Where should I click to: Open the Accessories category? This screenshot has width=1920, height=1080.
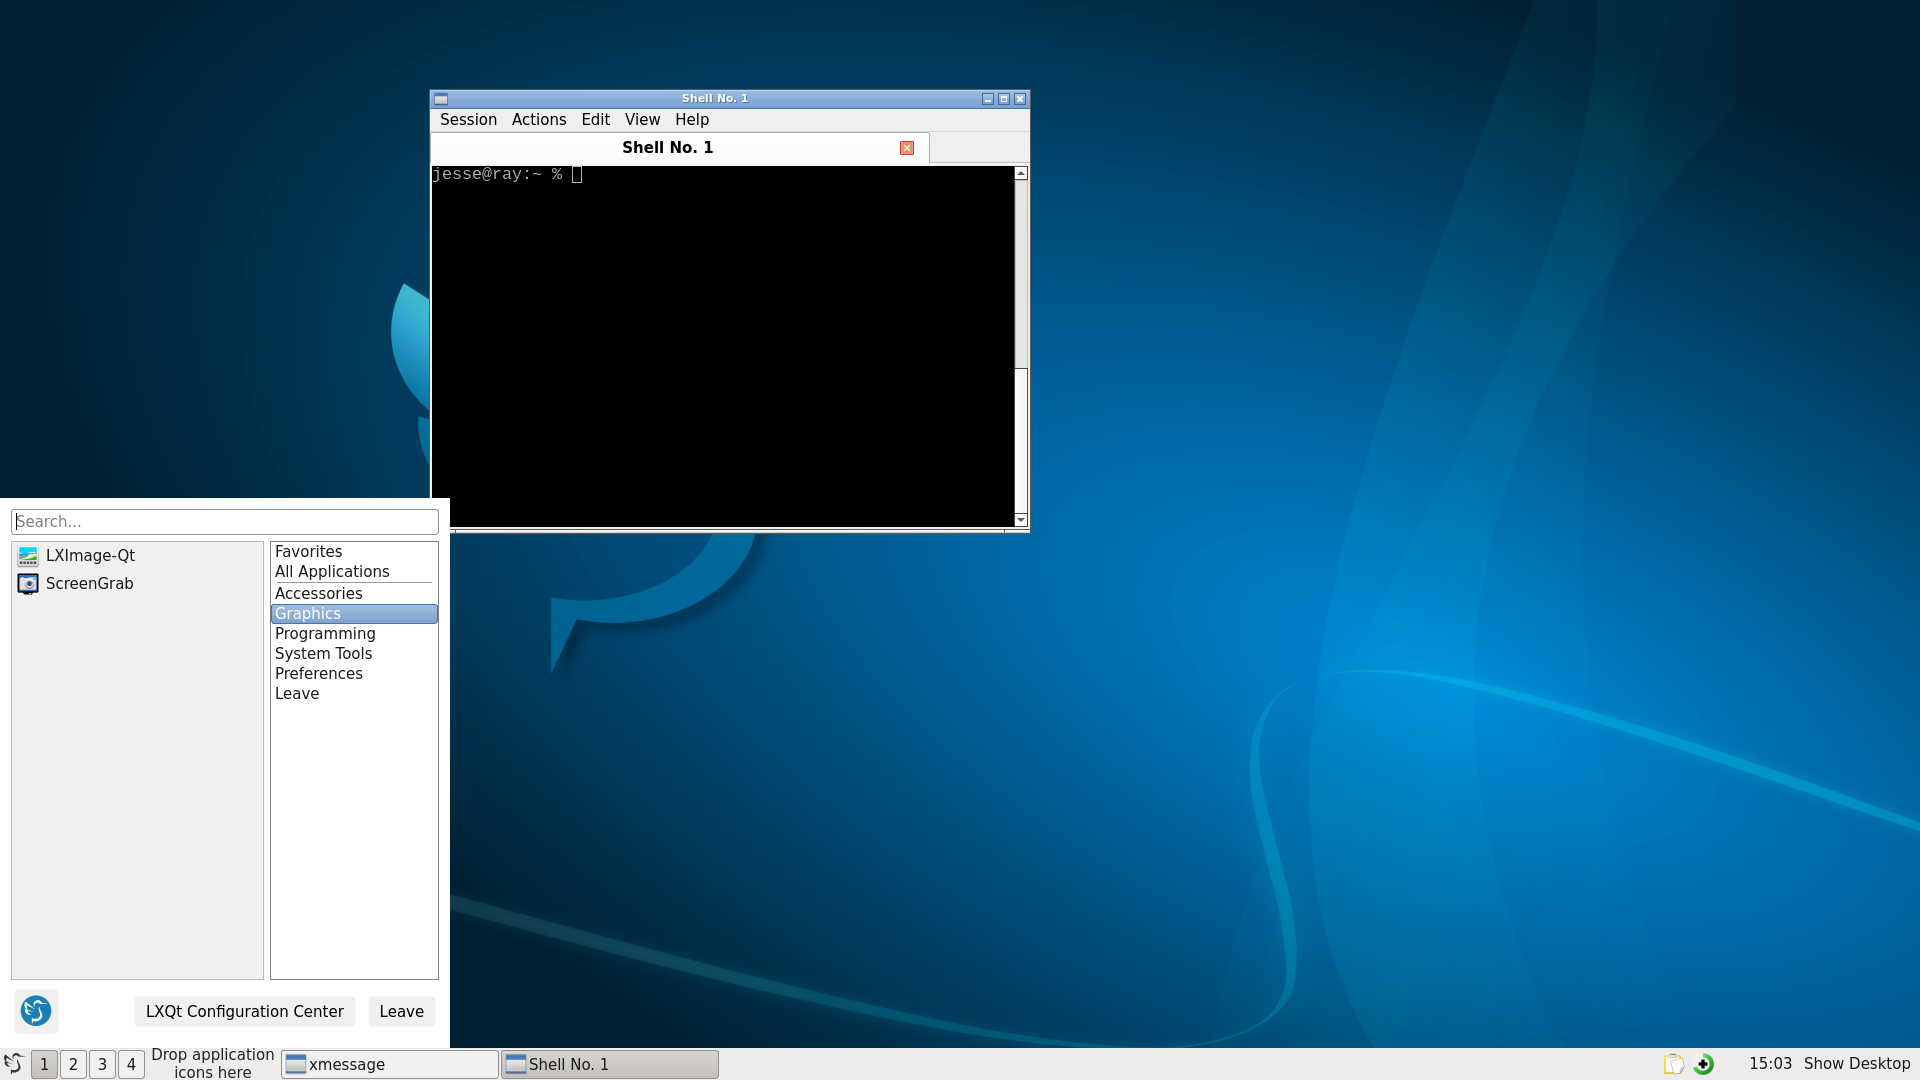[x=354, y=594]
